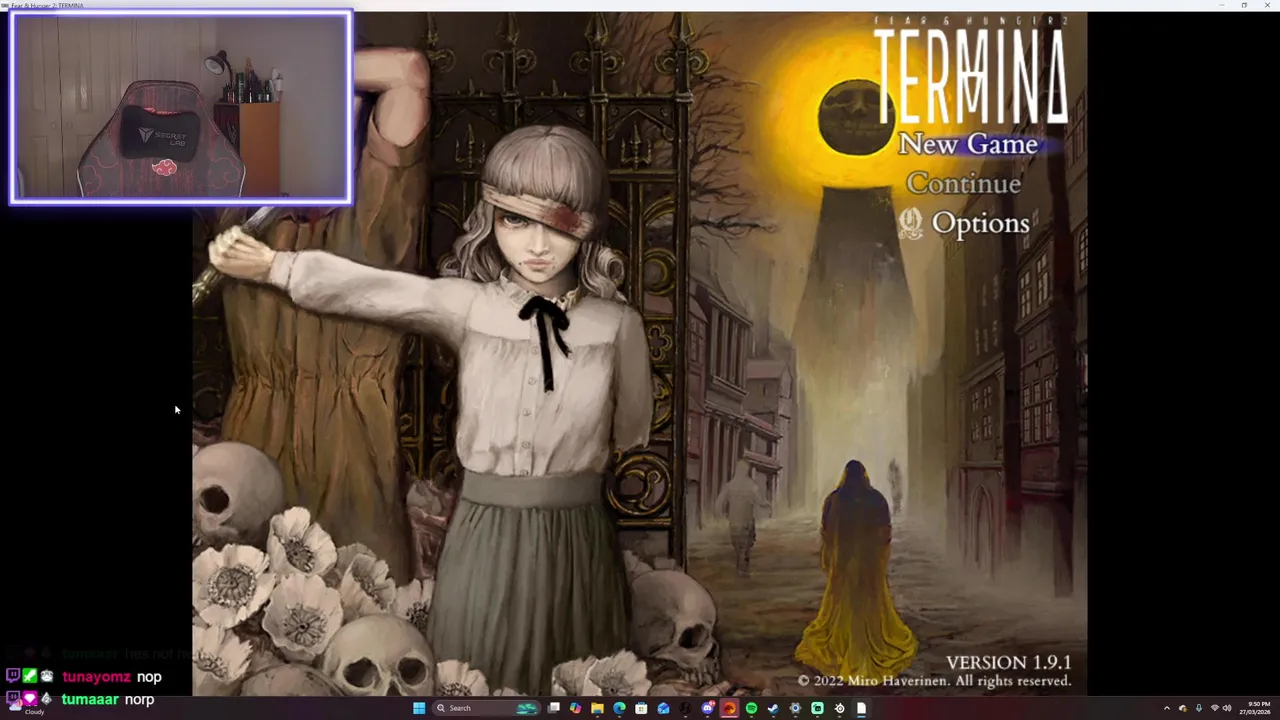Click the "VERSION 1.9.1" text
The image size is (1280, 720).
[1008, 662]
